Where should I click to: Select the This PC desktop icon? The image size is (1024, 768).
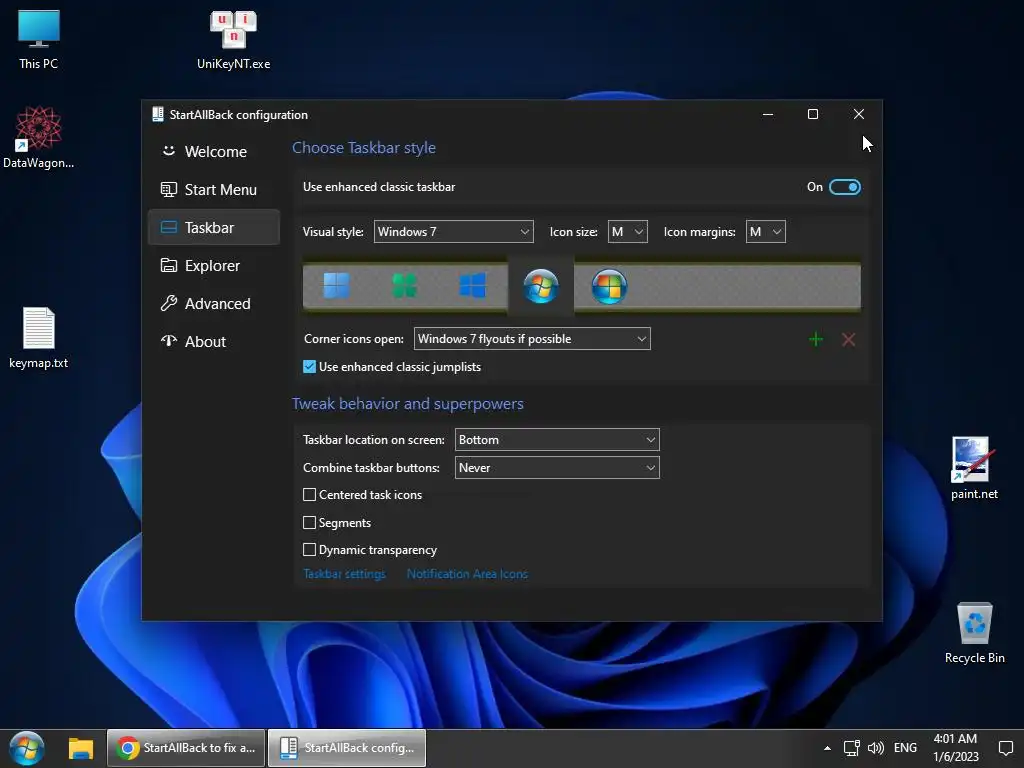click(39, 39)
